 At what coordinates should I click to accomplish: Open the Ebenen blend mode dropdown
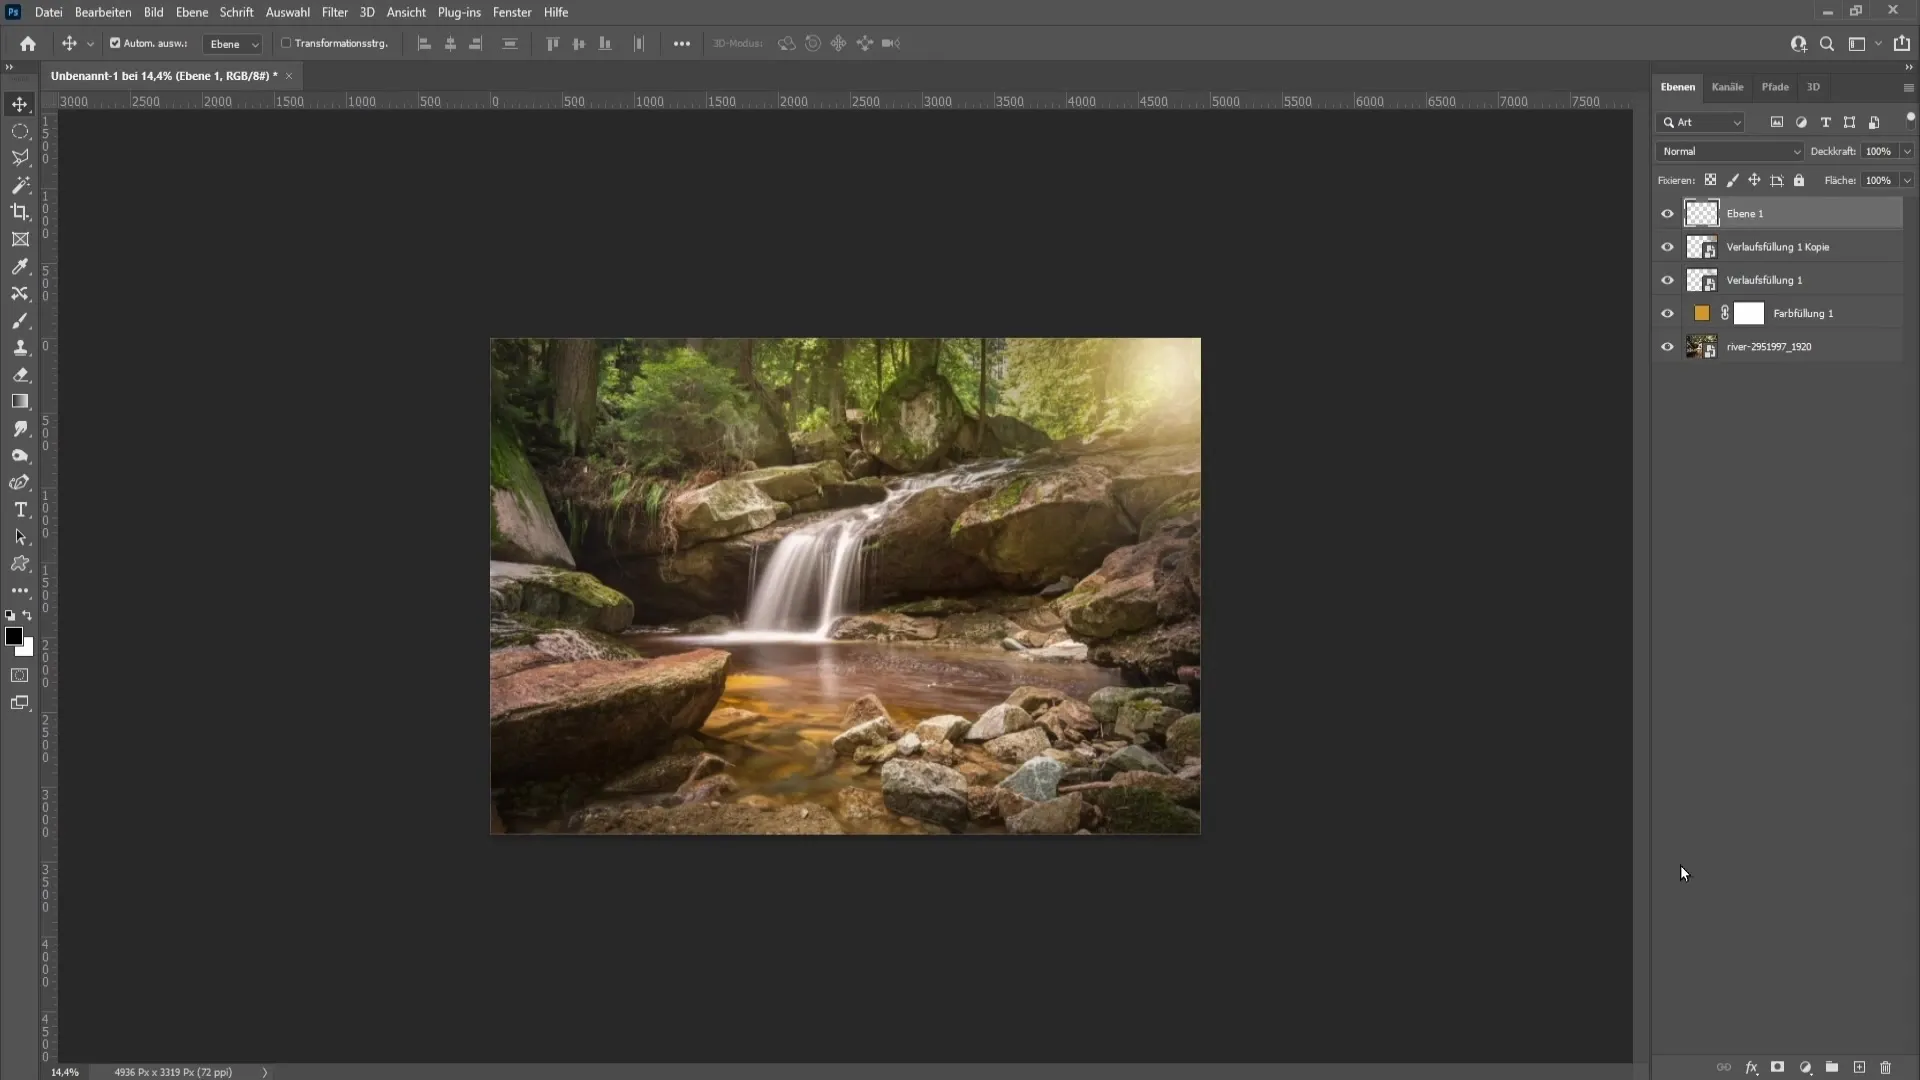1729,149
